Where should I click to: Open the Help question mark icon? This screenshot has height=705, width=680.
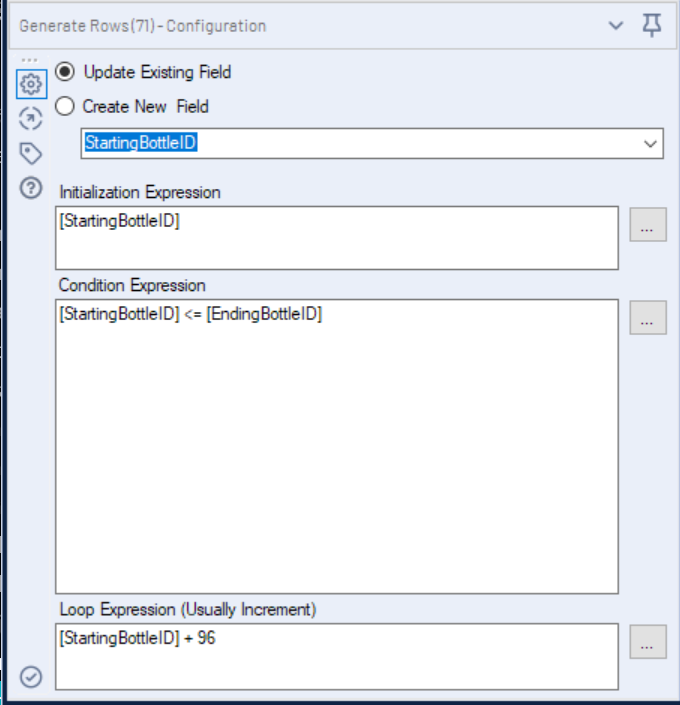point(31,188)
